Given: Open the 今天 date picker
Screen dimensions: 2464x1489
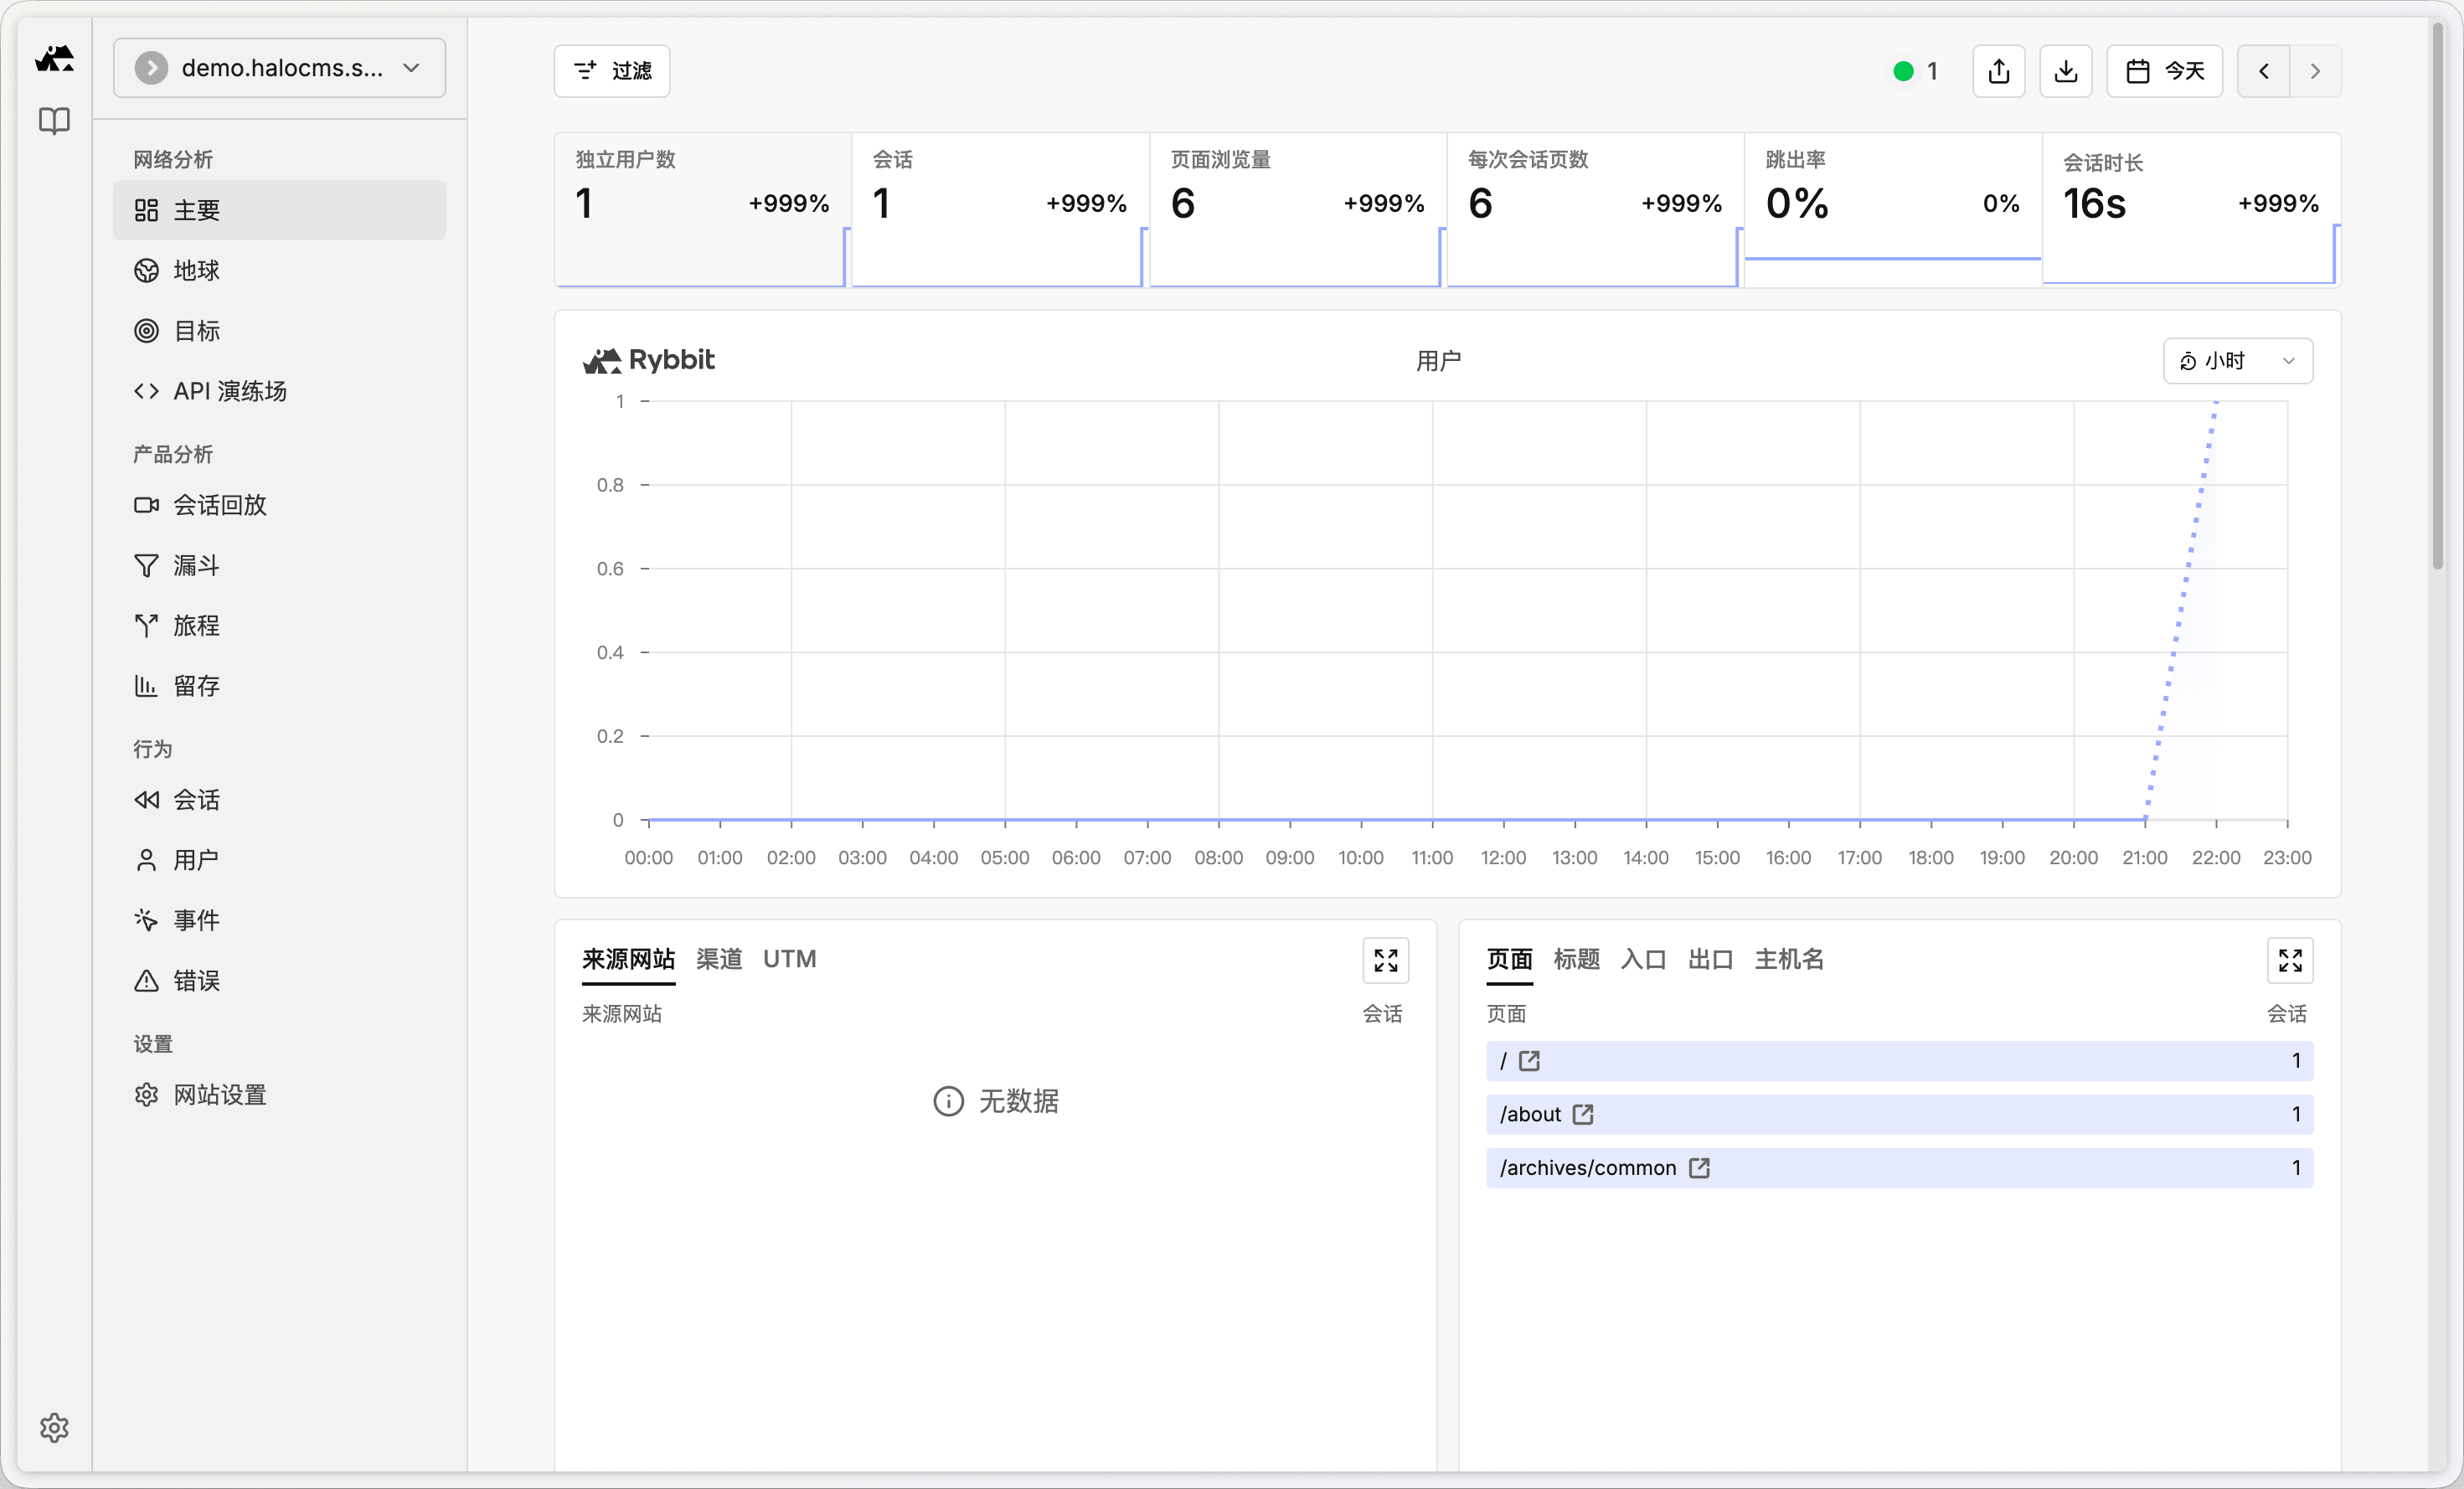Looking at the screenshot, I should pyautogui.click(x=2164, y=71).
